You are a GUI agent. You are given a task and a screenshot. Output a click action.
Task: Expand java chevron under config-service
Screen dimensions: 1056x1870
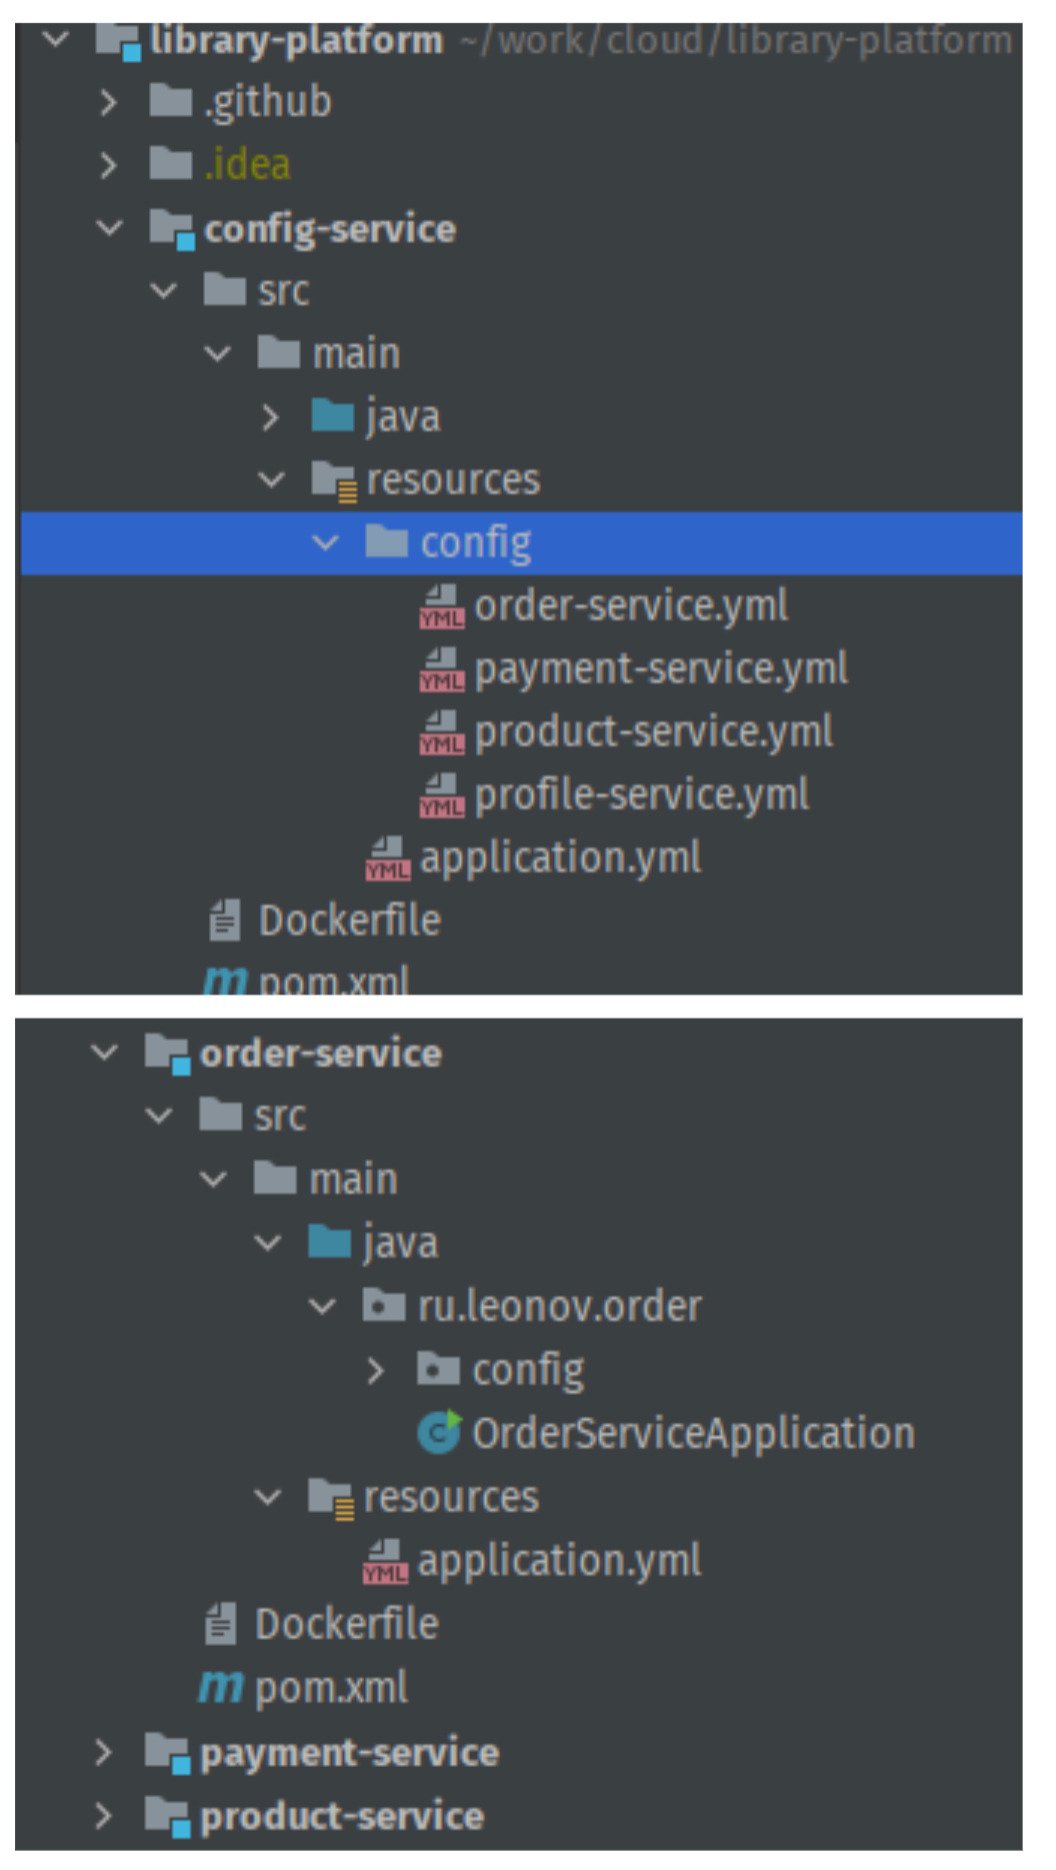pyautogui.click(x=270, y=417)
